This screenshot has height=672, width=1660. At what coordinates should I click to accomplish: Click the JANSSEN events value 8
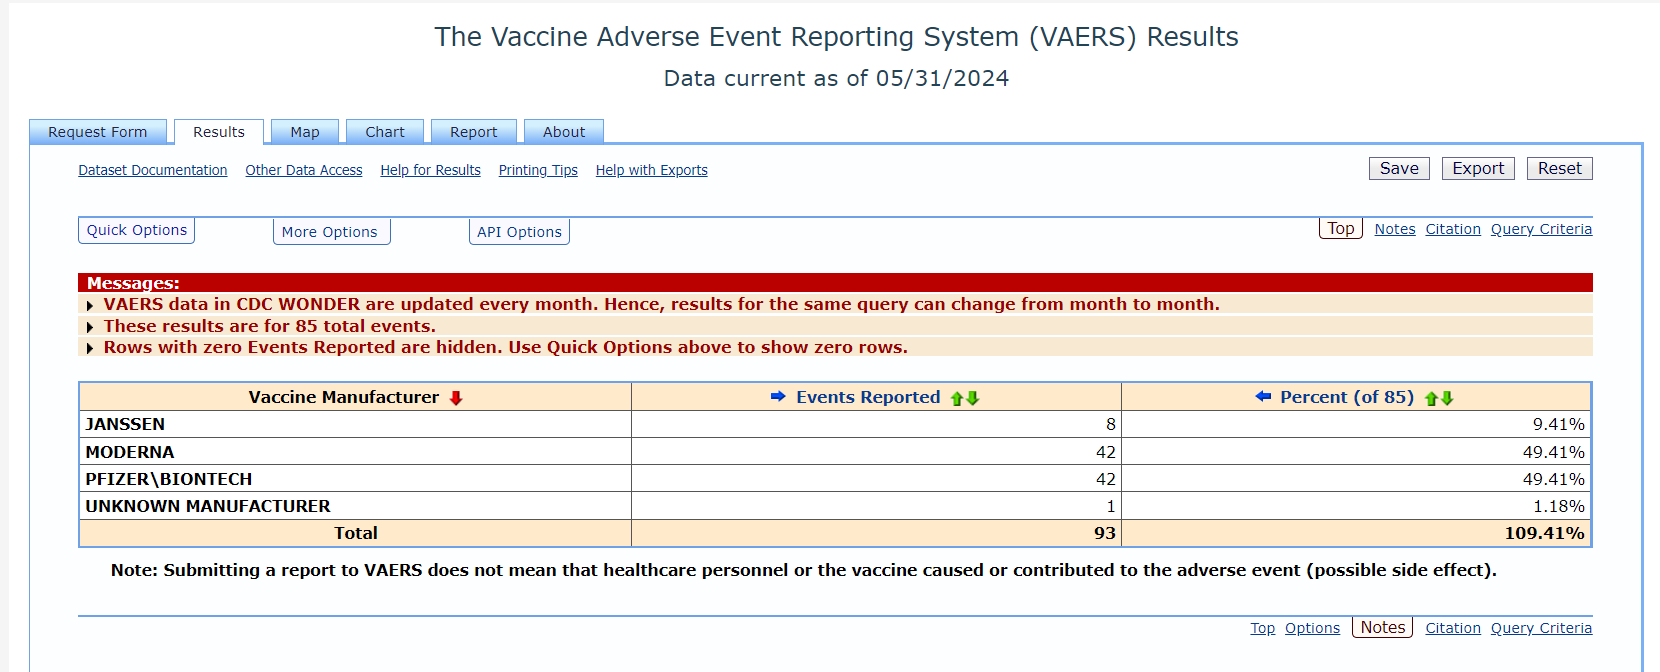pos(1110,424)
